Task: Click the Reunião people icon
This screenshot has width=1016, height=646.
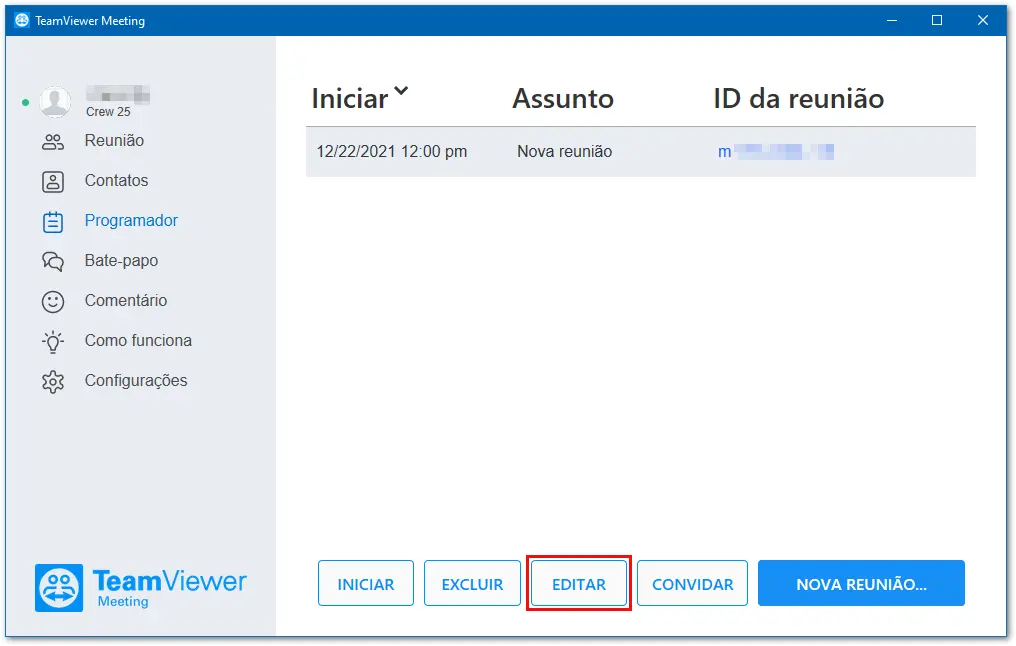Action: tap(53, 142)
